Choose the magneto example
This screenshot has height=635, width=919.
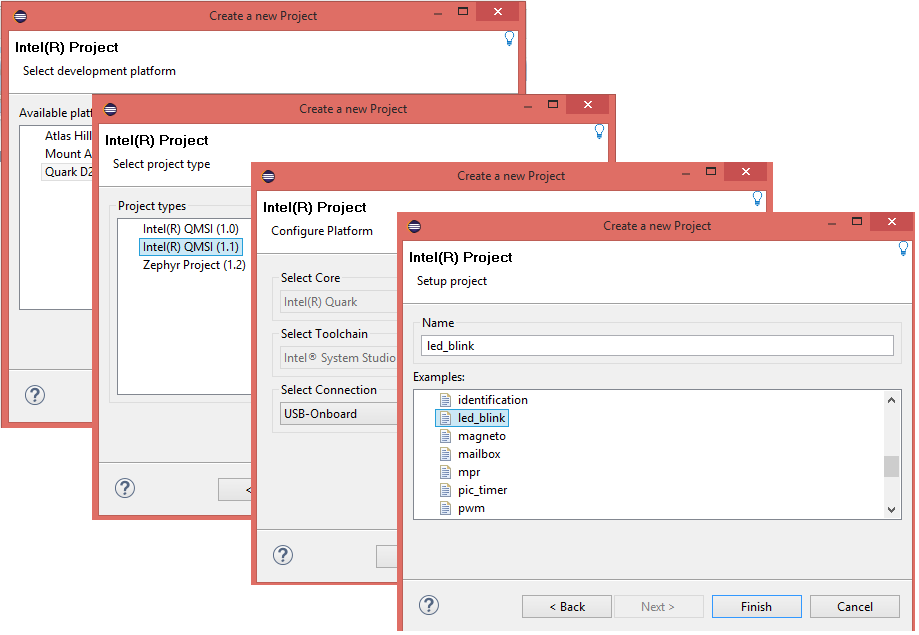pyautogui.click(x=482, y=436)
